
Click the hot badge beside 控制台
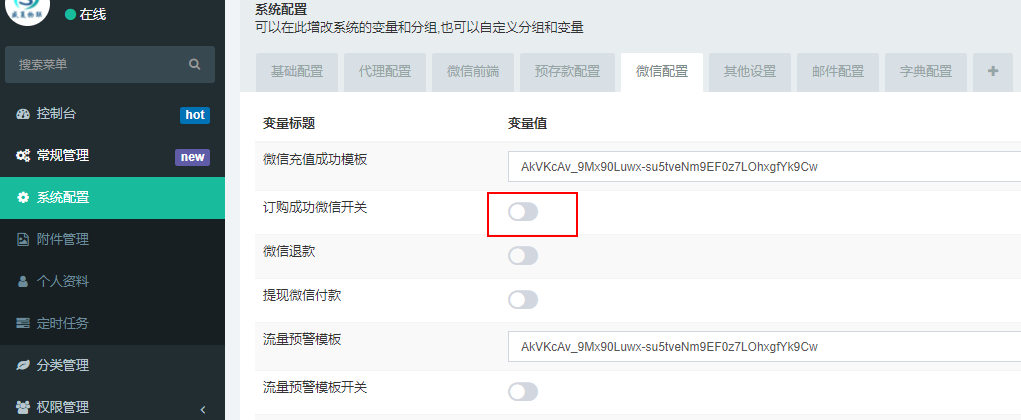(x=195, y=115)
